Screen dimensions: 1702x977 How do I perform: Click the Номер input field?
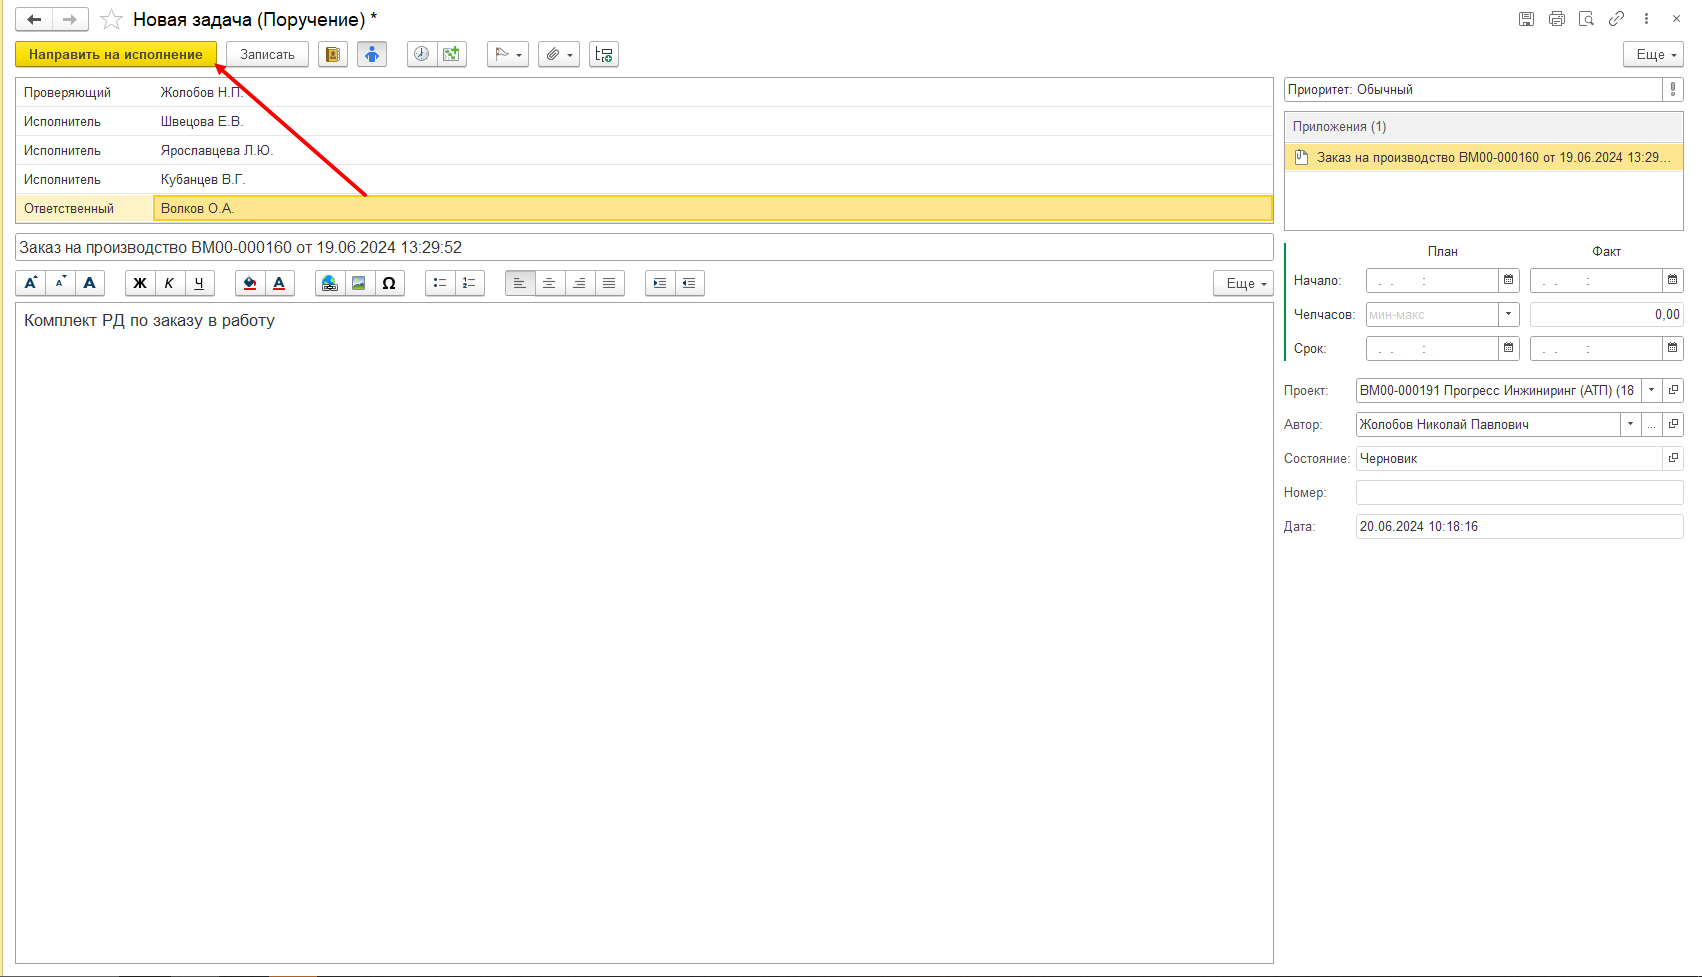(x=1519, y=492)
